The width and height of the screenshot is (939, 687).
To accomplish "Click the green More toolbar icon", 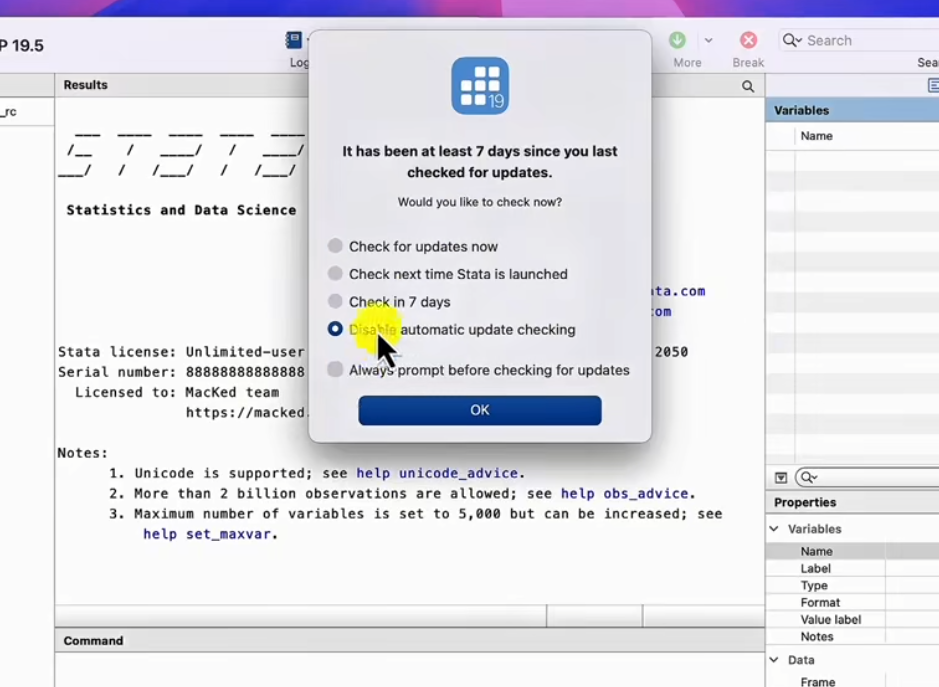I will [x=677, y=40].
